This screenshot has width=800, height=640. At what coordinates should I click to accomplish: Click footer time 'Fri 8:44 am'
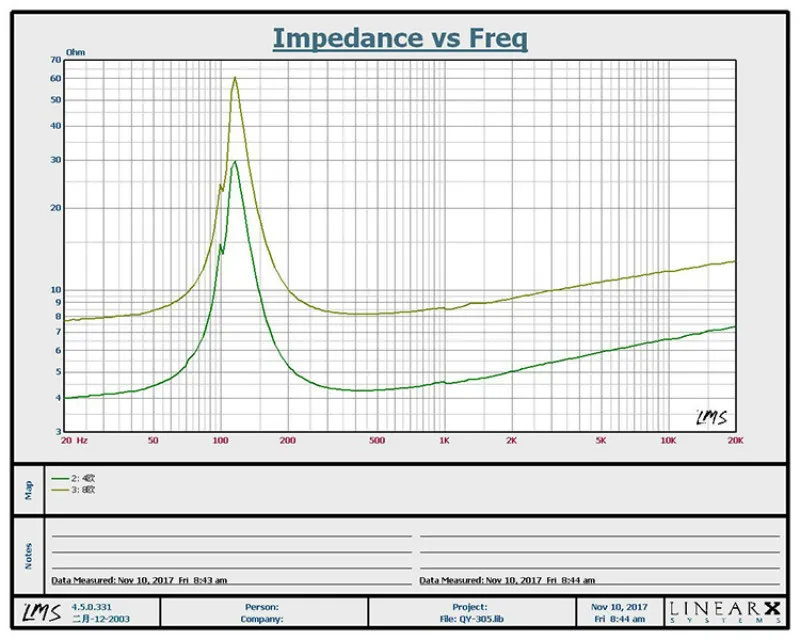[619, 619]
